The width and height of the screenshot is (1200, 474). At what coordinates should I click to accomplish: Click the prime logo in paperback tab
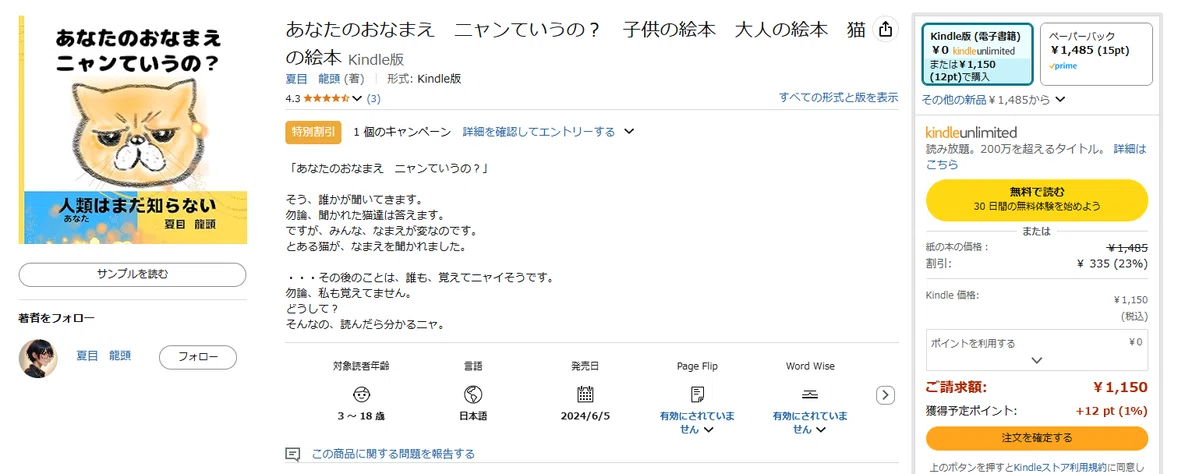1062,65
